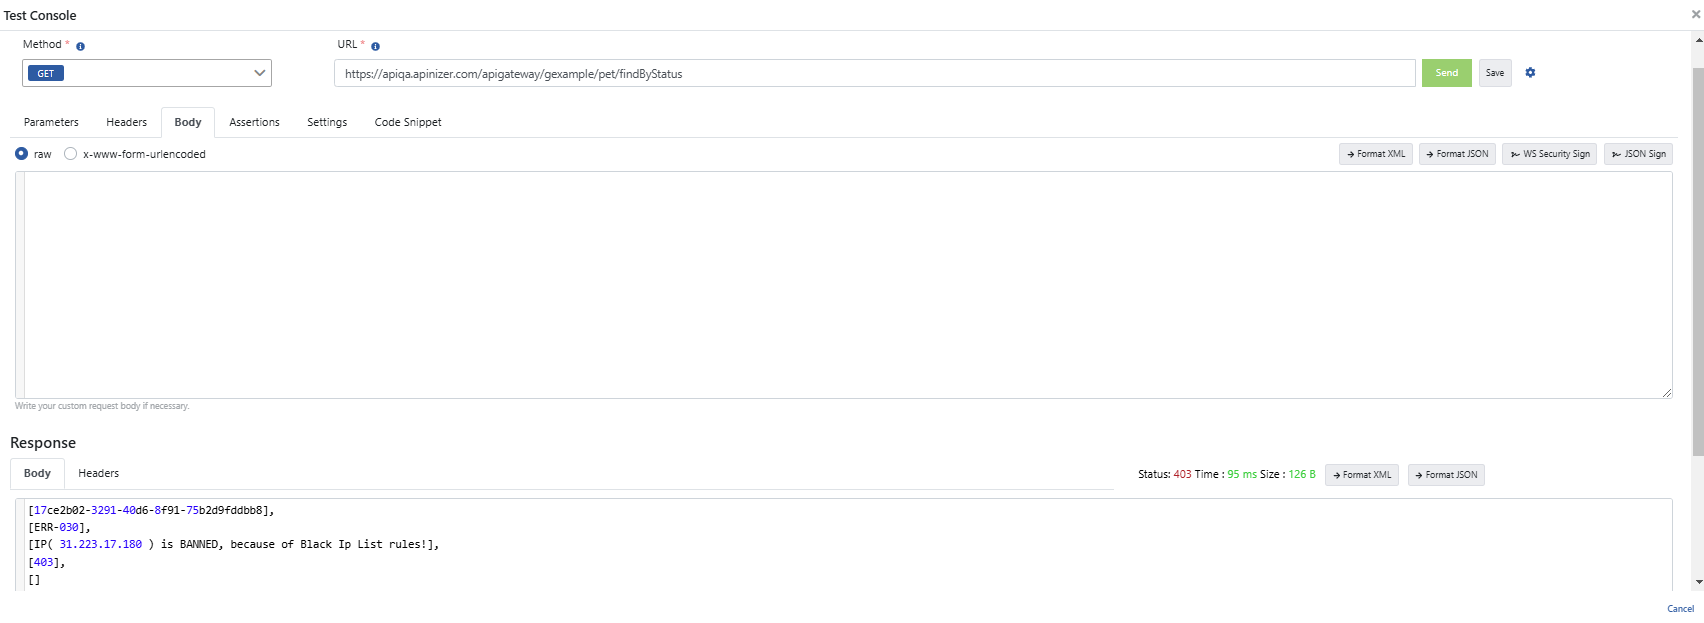Click Cancel to close the console
Screen dimensions: 1704x623
(1680, 608)
